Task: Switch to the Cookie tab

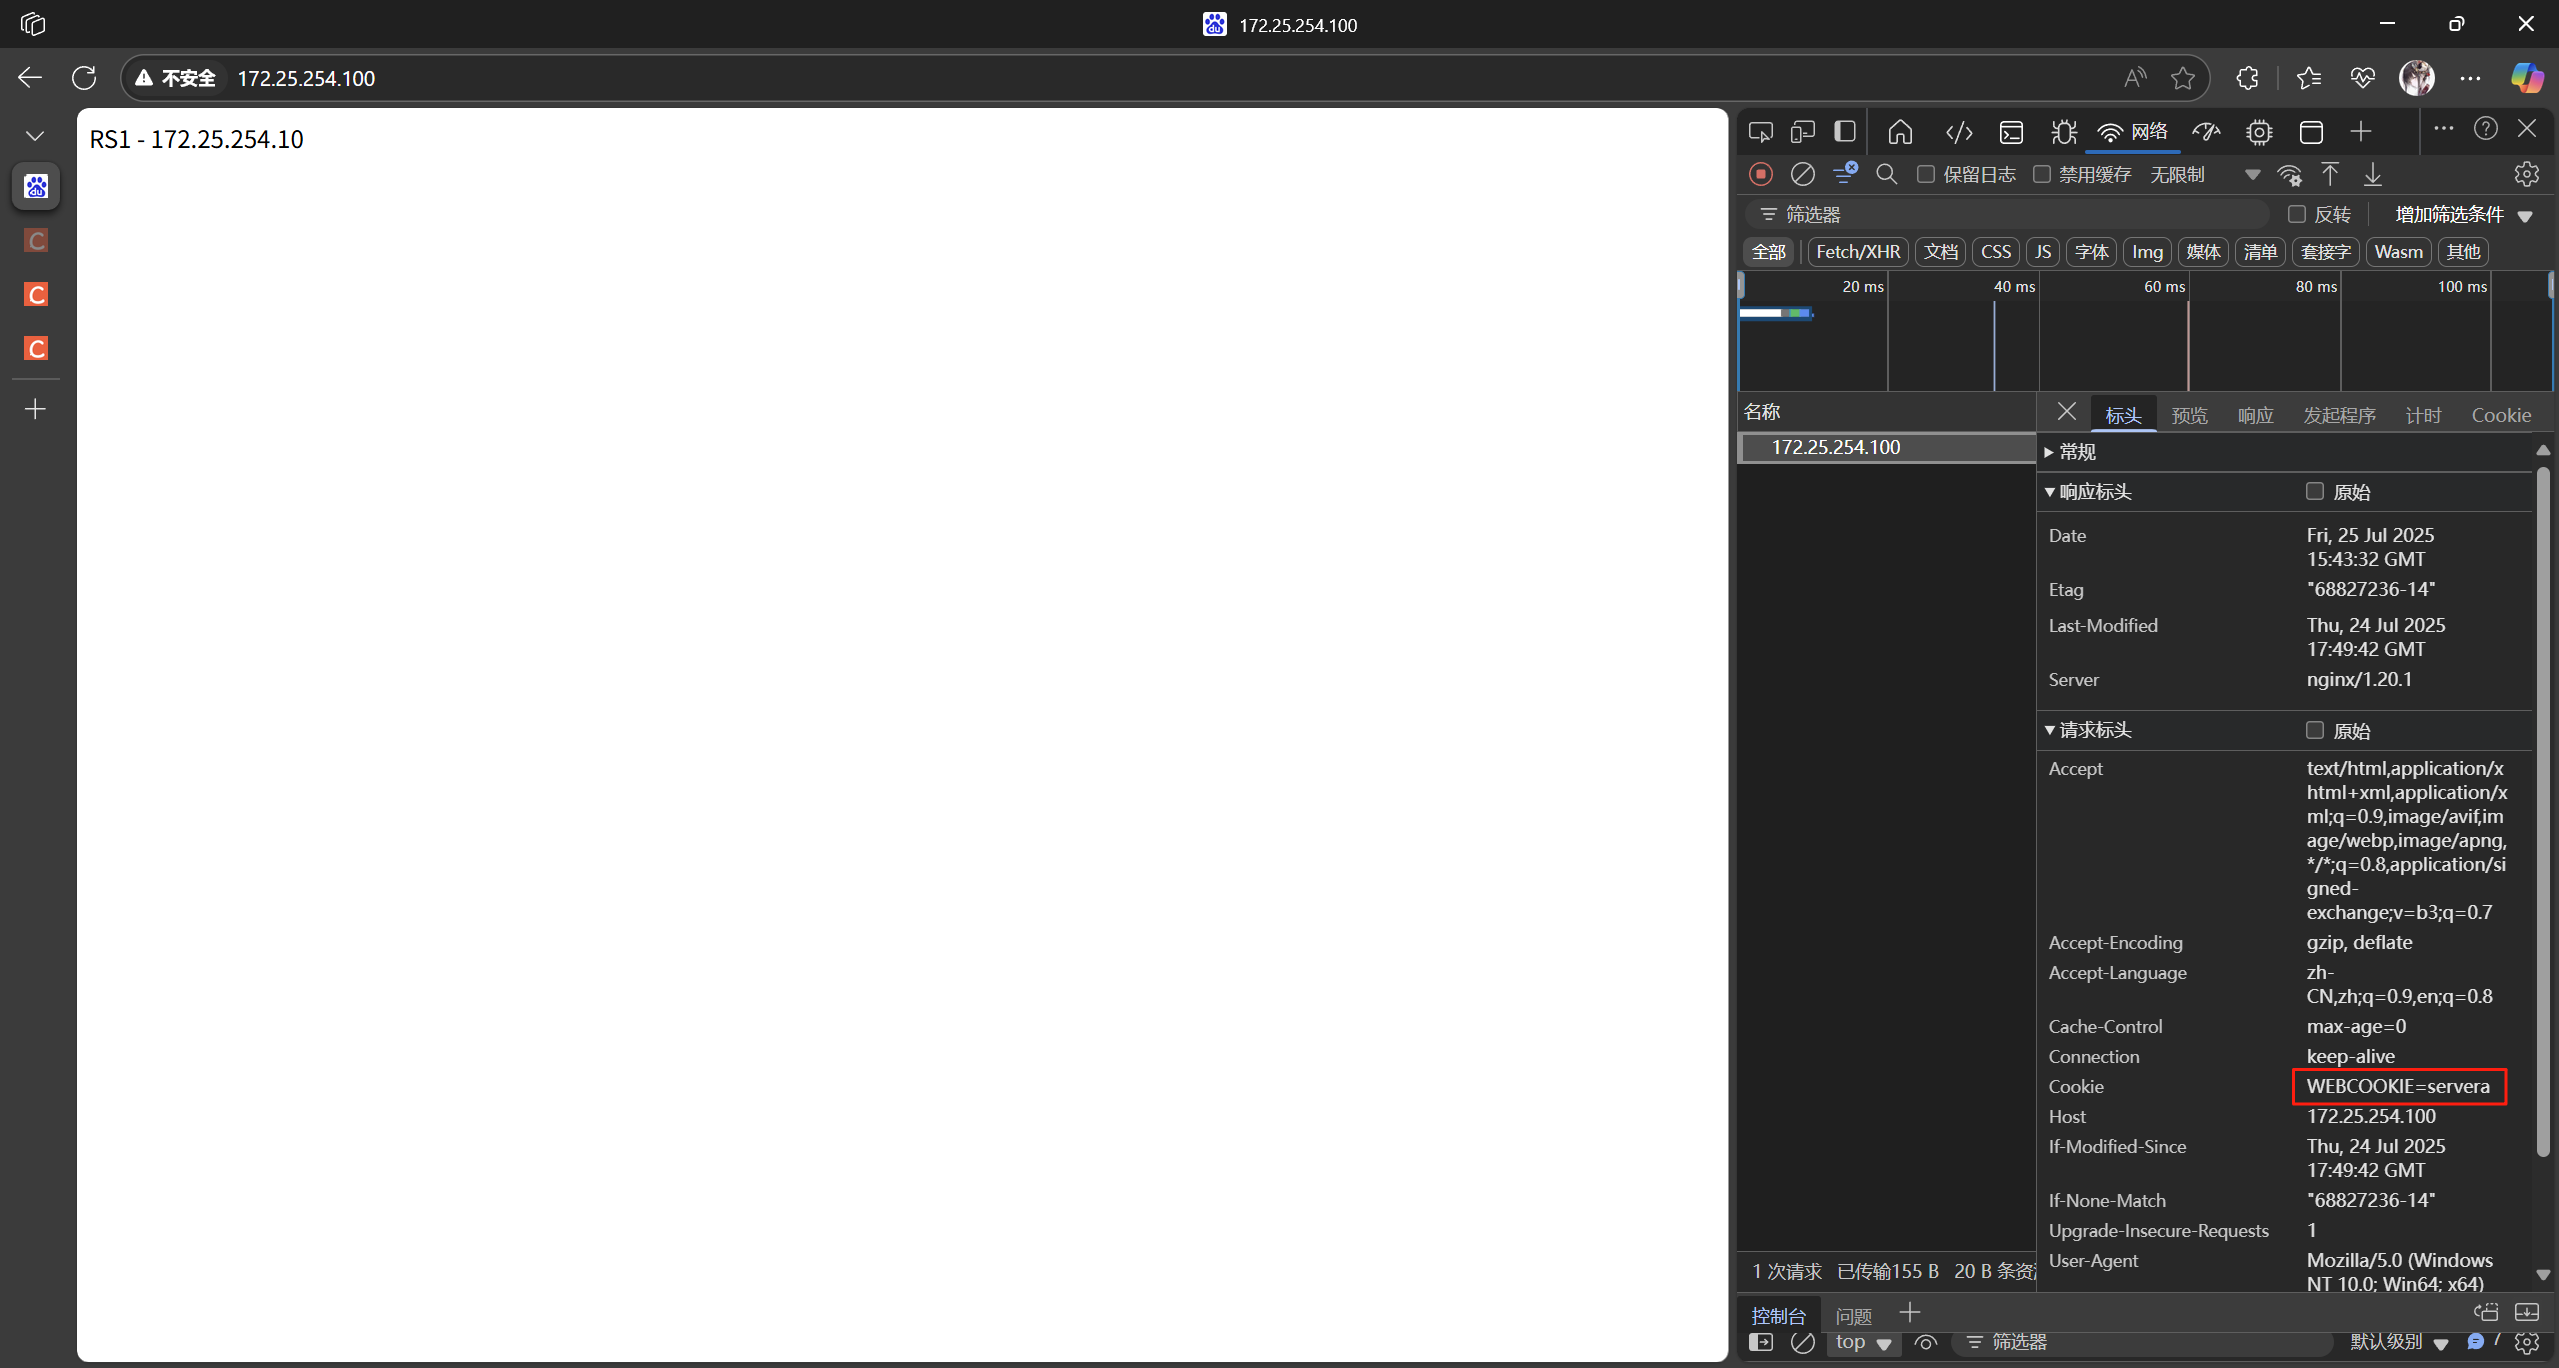Action: point(2501,415)
